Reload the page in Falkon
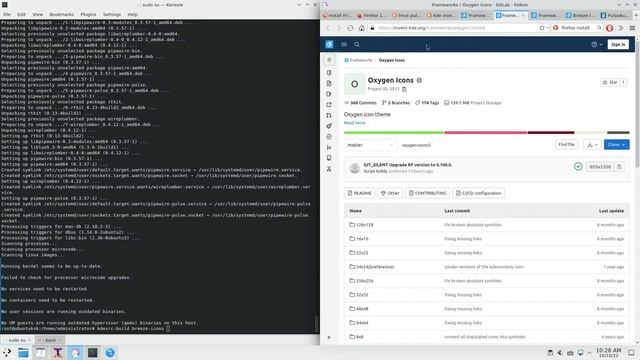 (350, 28)
